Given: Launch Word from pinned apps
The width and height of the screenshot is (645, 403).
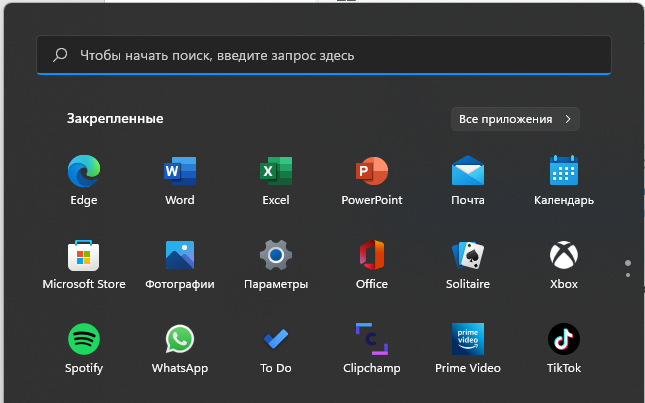Looking at the screenshot, I should 180,172.
